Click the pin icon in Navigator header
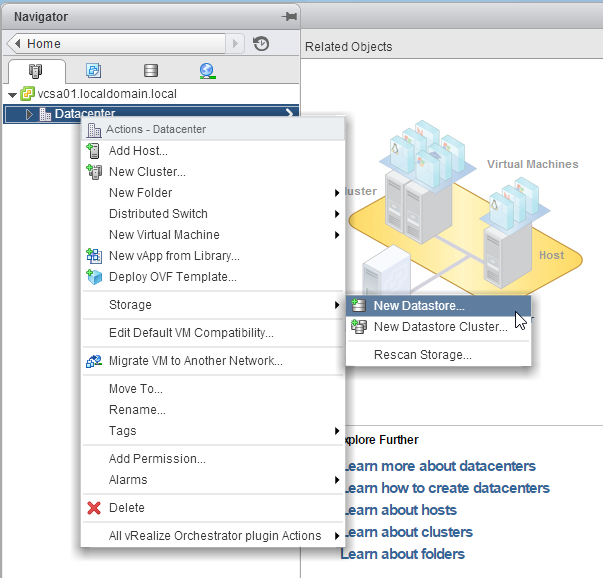The image size is (603, 578). pos(289,16)
